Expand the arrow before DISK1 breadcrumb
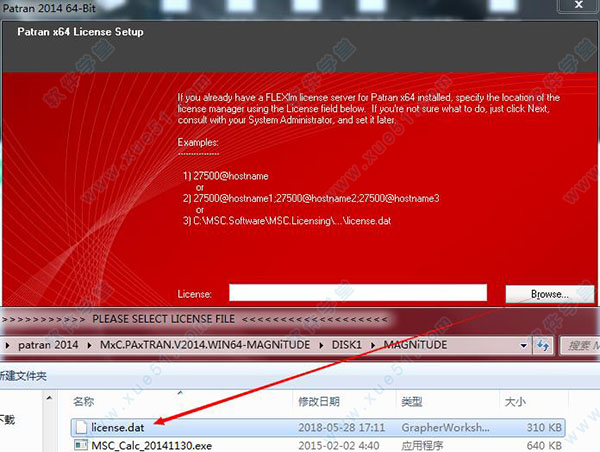This screenshot has height=452, width=600. click(x=321, y=345)
